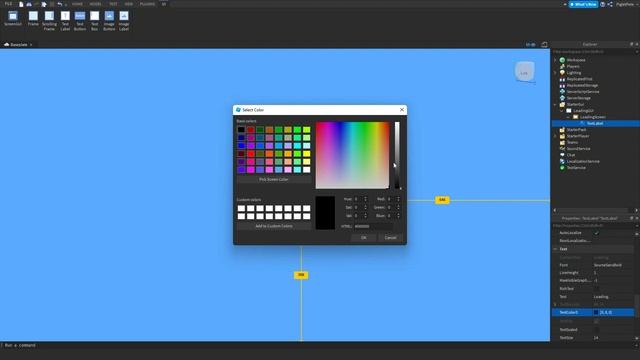Click the StarterGui folder icon in Explorer
640x360 pixels.
(562, 104)
